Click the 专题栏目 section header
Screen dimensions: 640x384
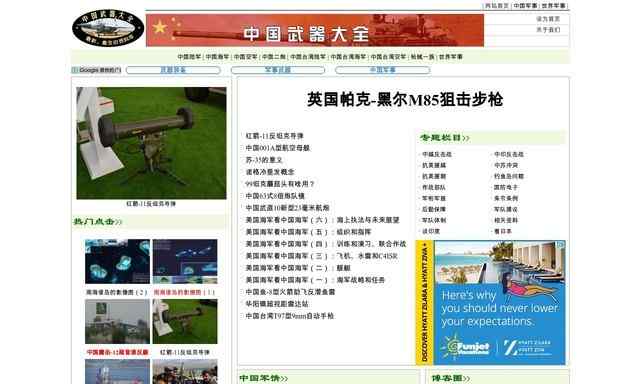pos(445,138)
